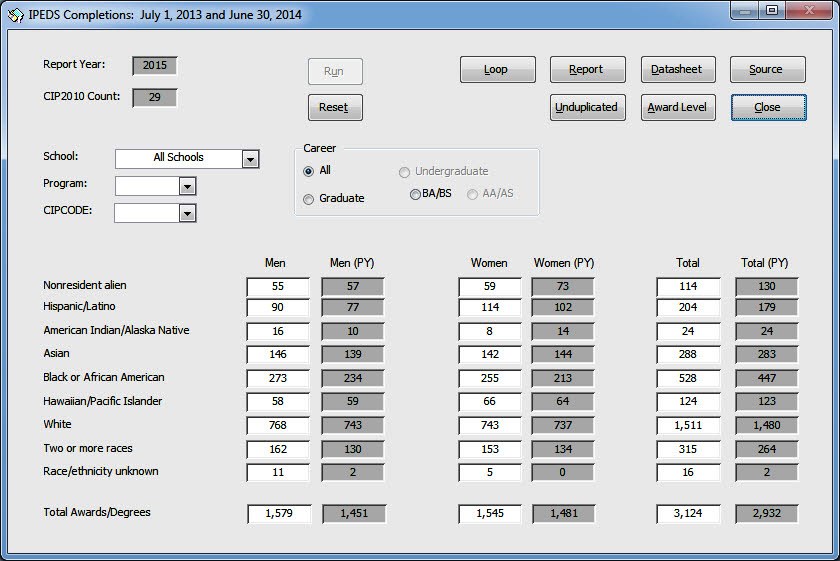Click the Source button
Viewport: 840px width, 561px height.
tap(768, 70)
